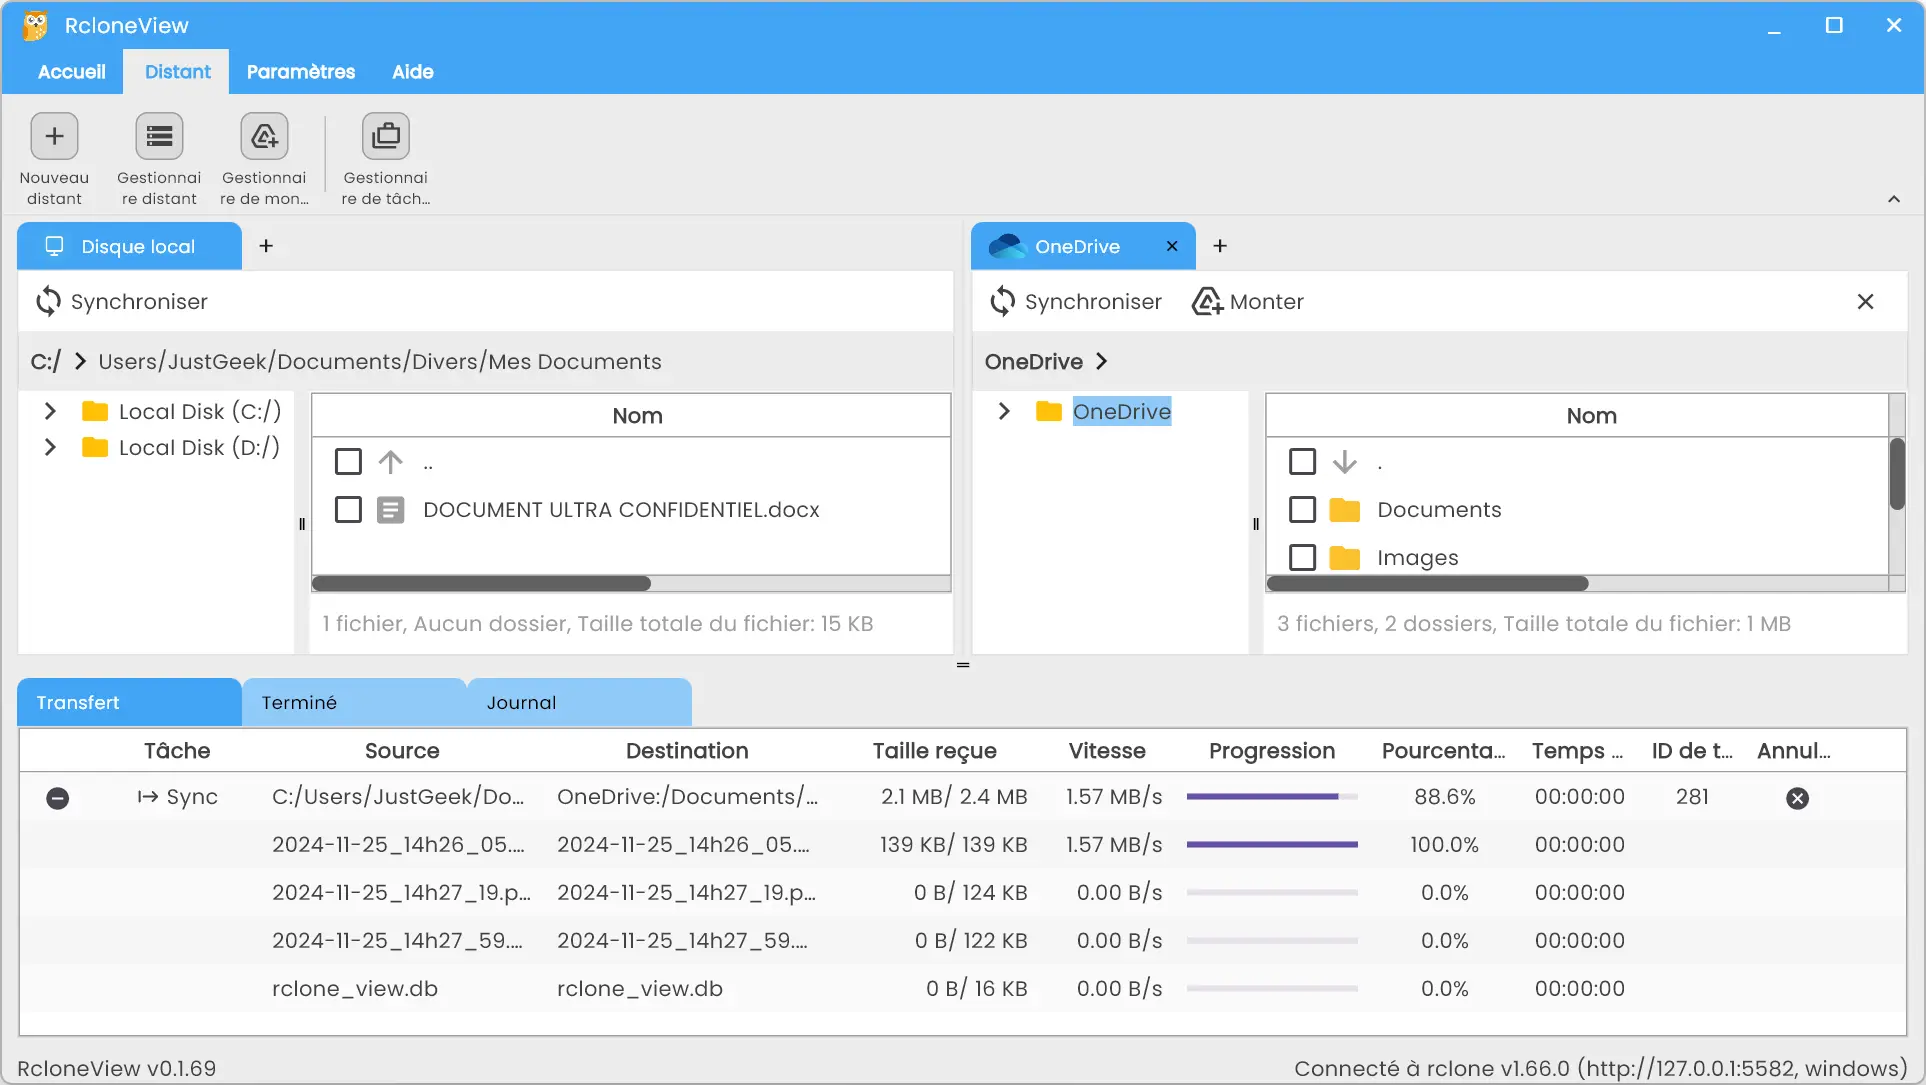Open the Paramètres menu tab
This screenshot has width=1926, height=1085.
[301, 71]
